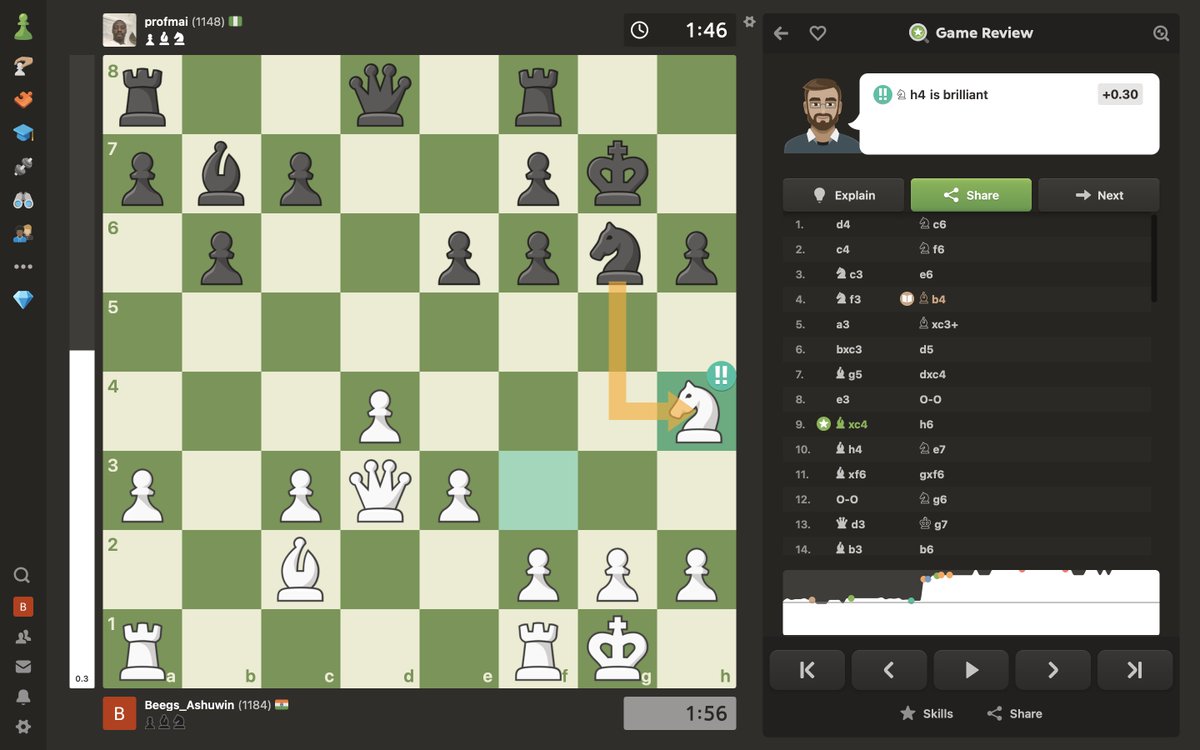Viewport: 1200px width, 750px height.
Task: Jump to the last move
Action: coord(1135,670)
